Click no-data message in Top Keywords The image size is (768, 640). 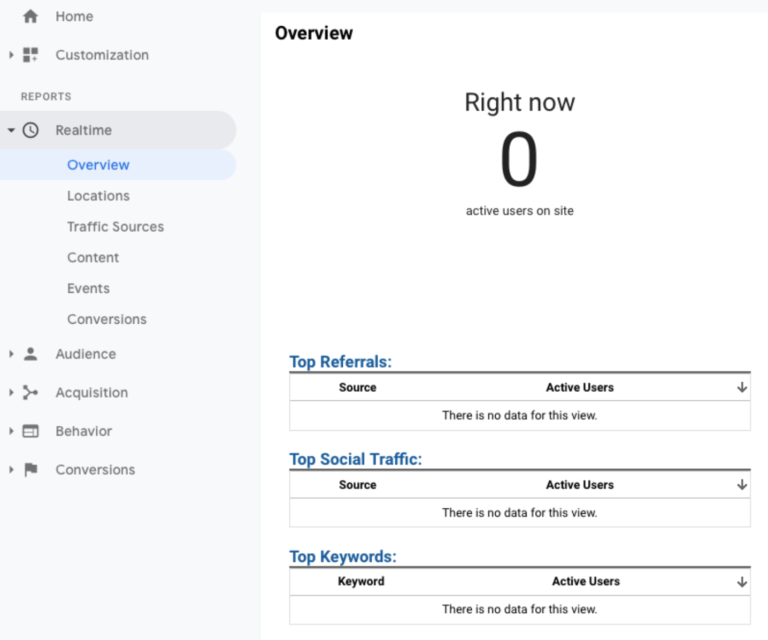(520, 609)
